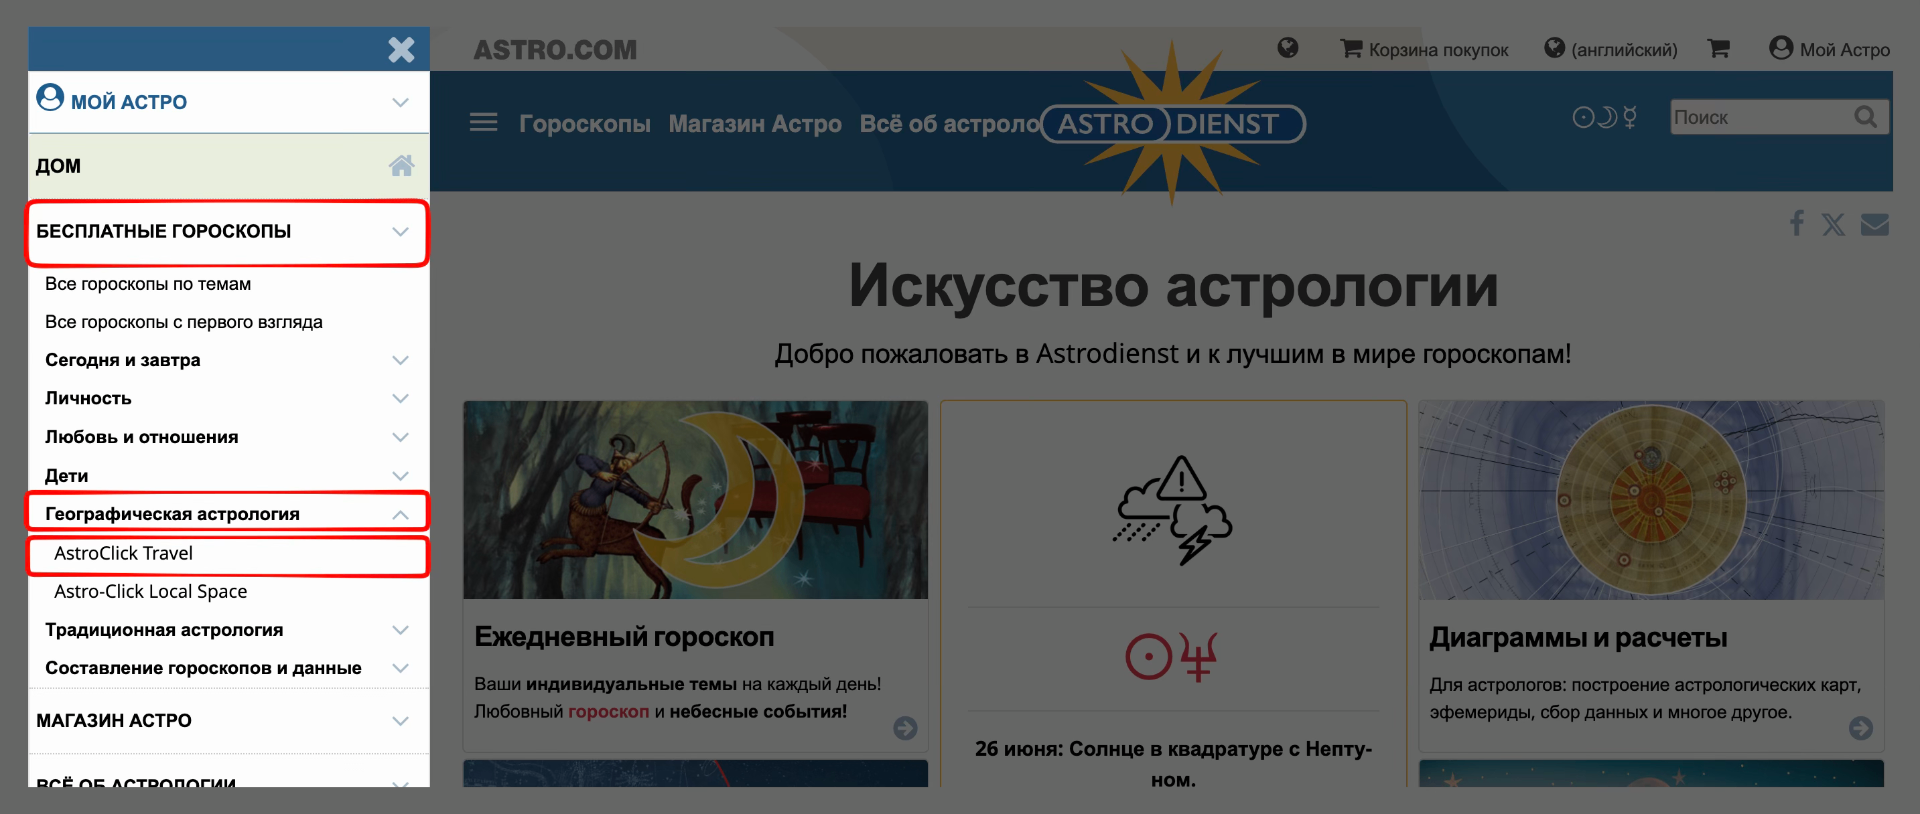1920x814 pixels.
Task: Select МАГАЗИН АСТРО menu label
Action: [x=114, y=721]
